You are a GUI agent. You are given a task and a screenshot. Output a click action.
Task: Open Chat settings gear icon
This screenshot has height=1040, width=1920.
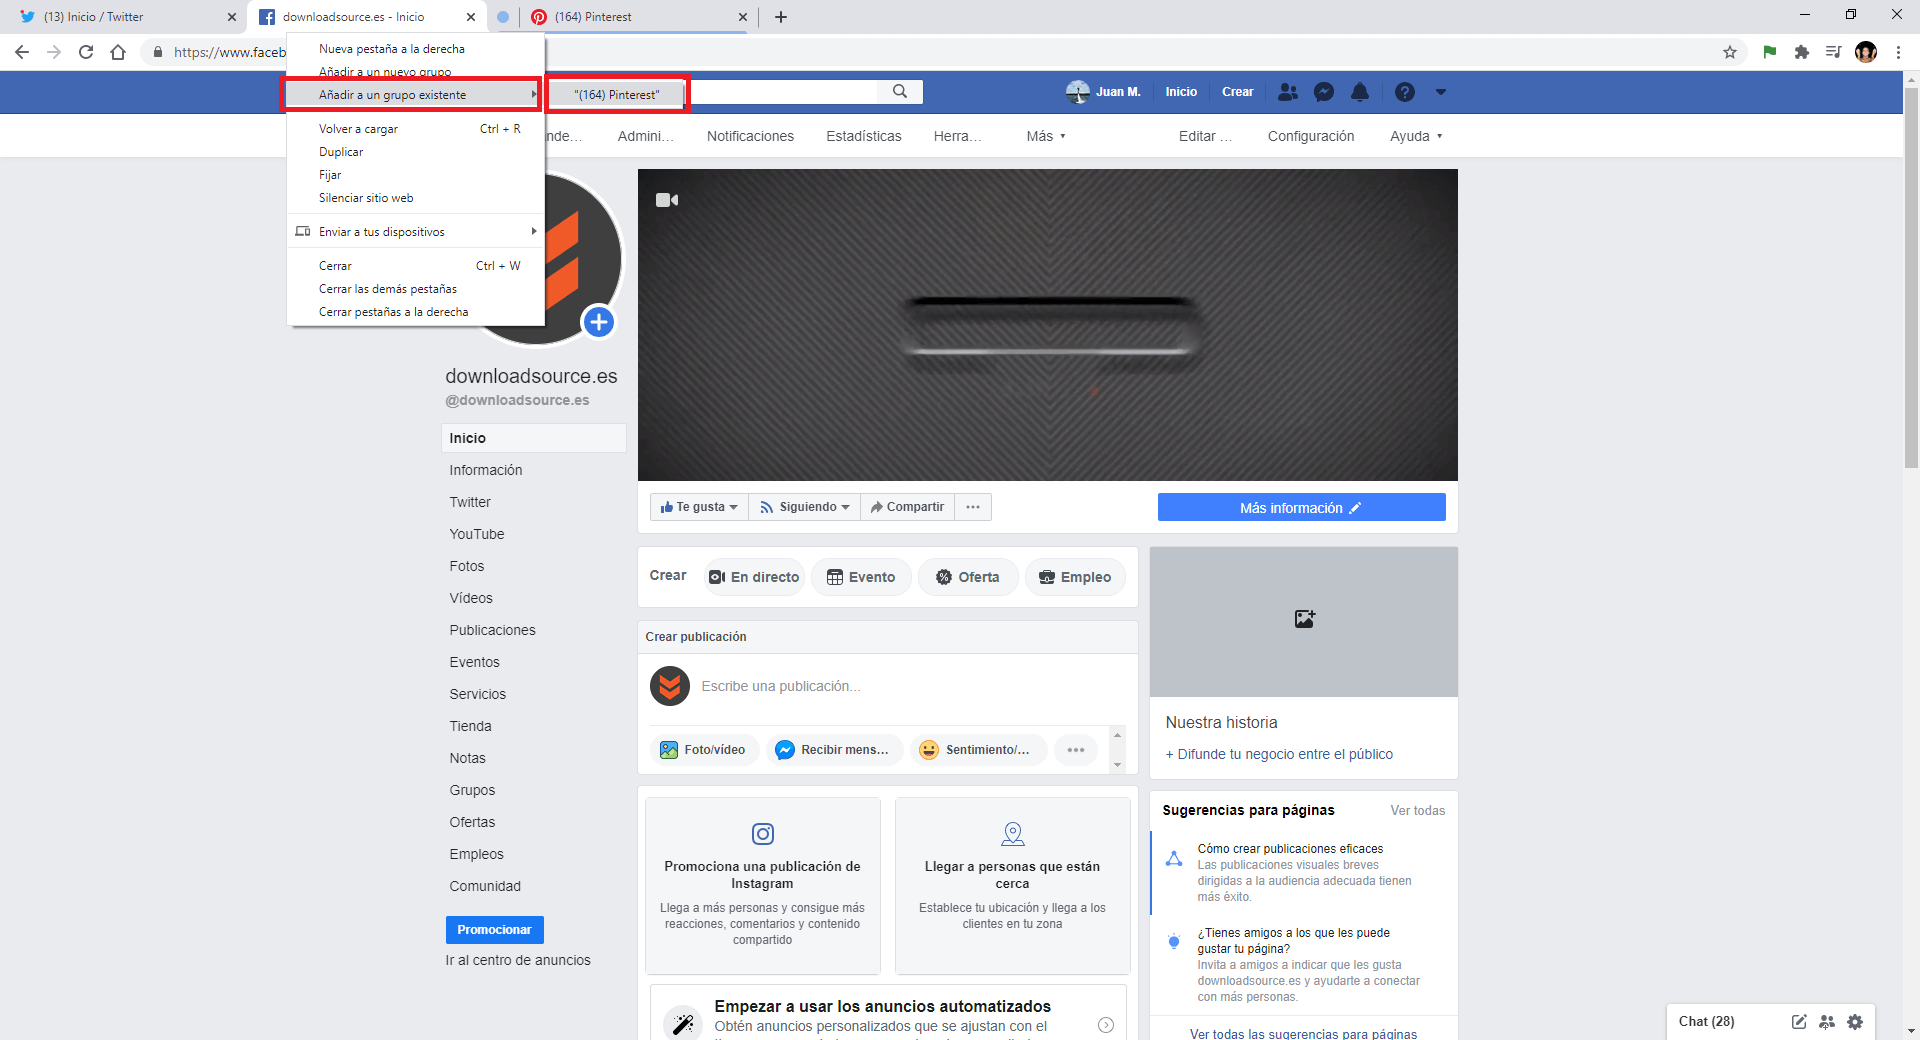[x=1855, y=1021]
